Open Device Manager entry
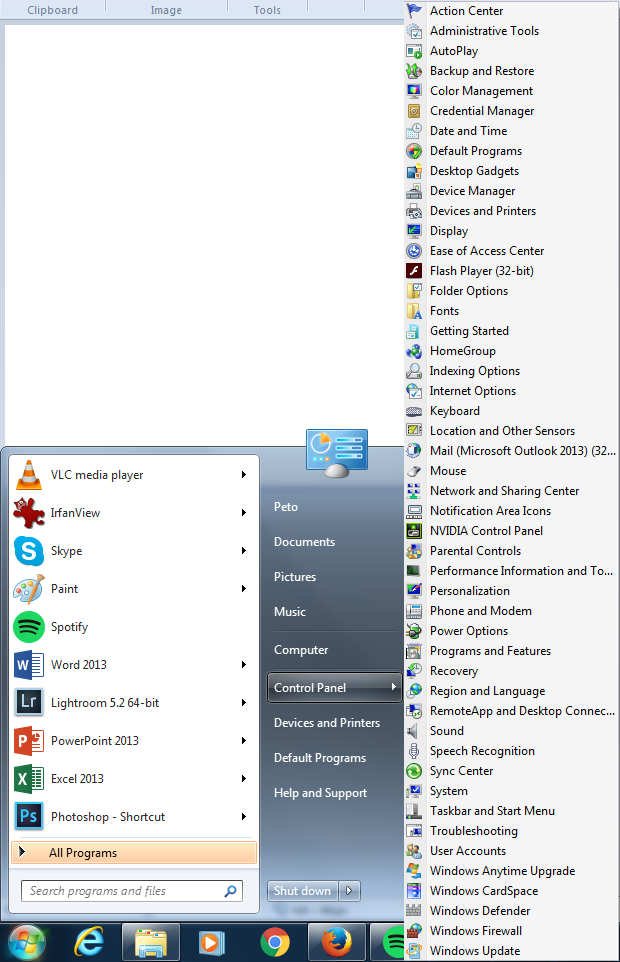Image resolution: width=620 pixels, height=962 pixels. (511, 191)
